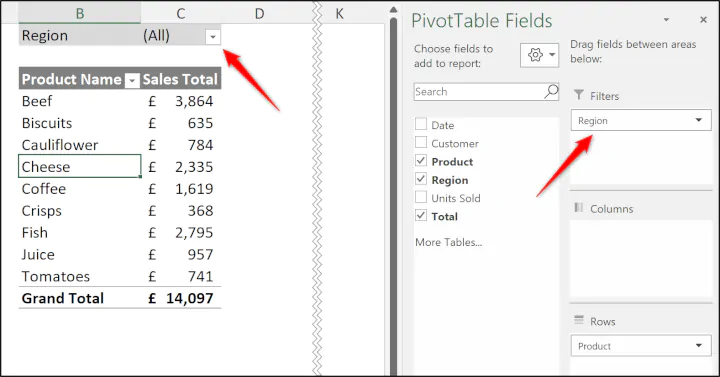The width and height of the screenshot is (720, 377).
Task: Click the Columns area icon
Action: click(579, 208)
